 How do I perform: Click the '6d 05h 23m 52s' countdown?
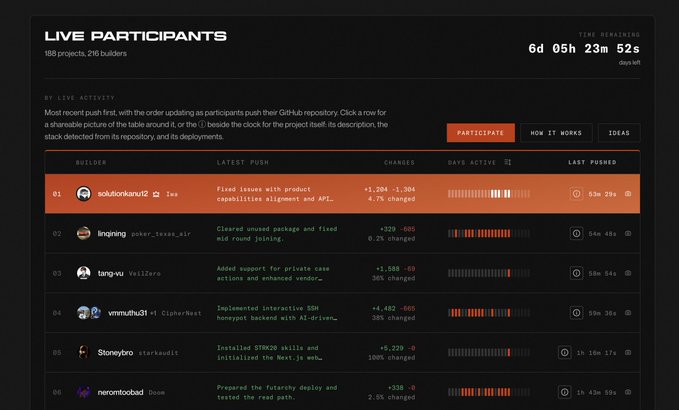point(584,48)
